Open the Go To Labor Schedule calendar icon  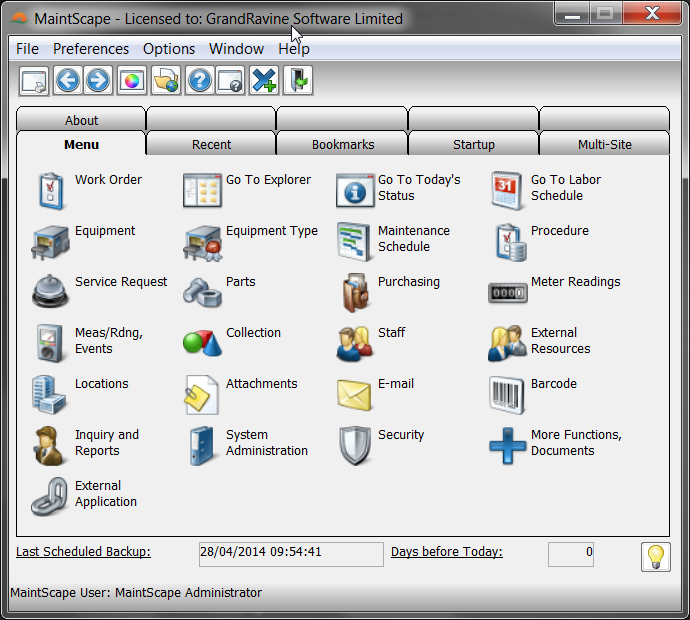pos(507,191)
